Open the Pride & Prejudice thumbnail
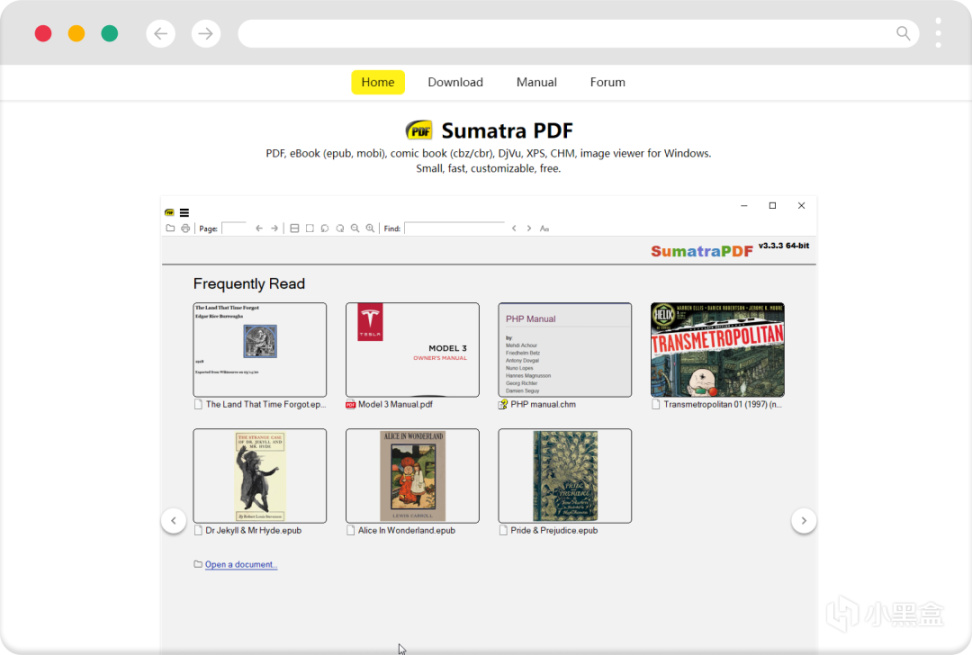This screenshot has width=972, height=655. [565, 476]
